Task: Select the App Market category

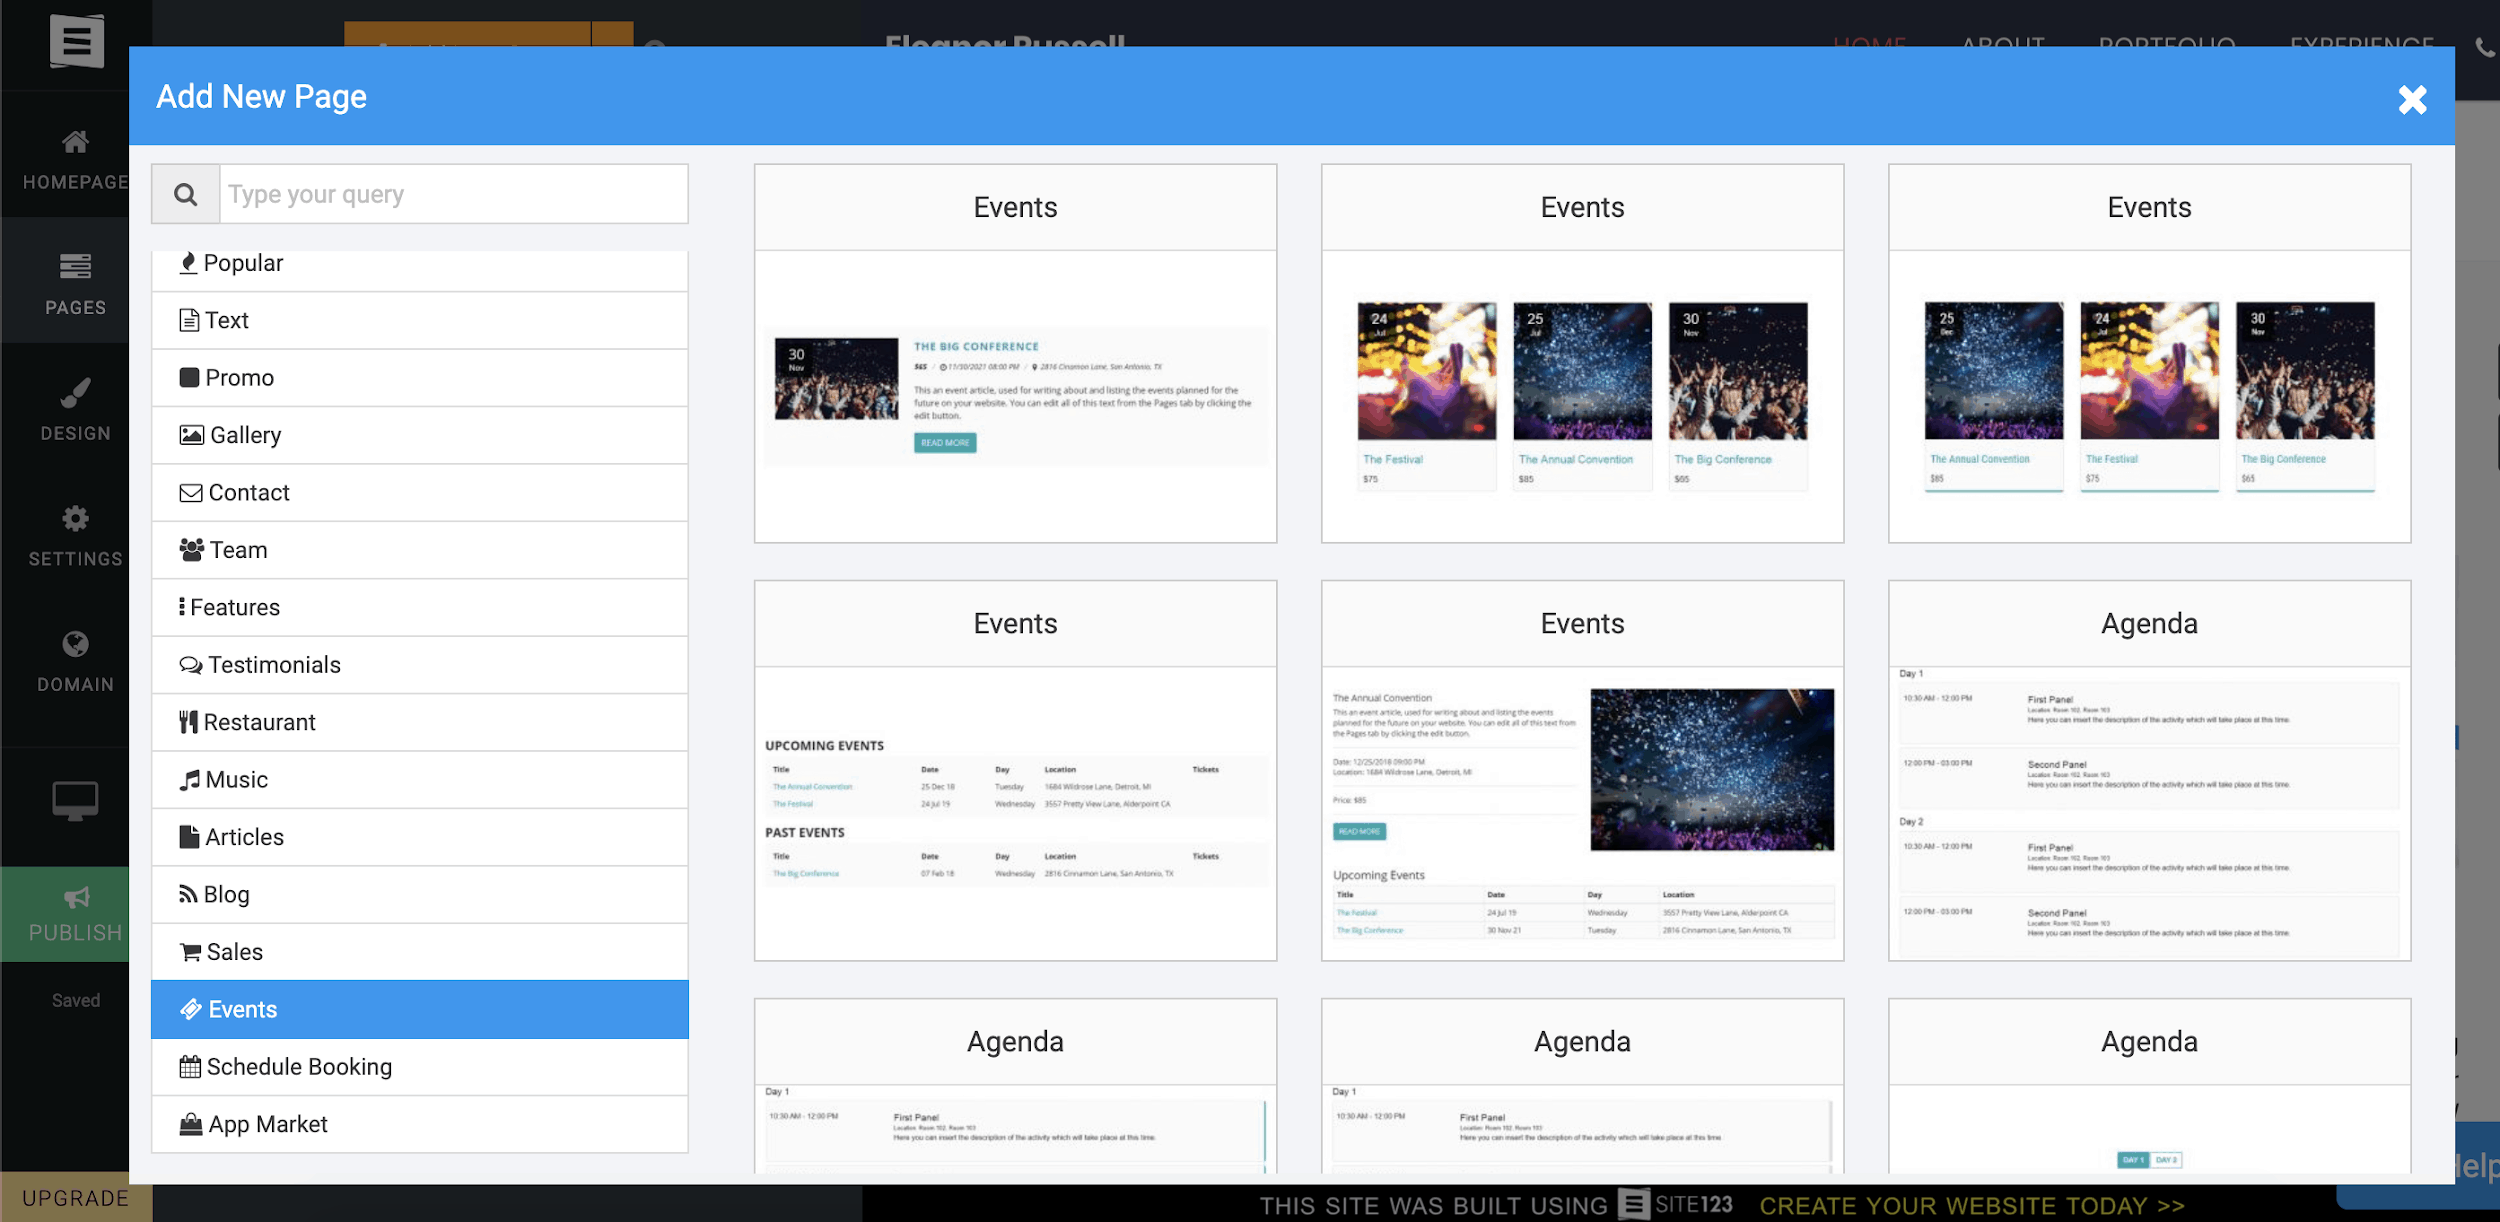Action: click(420, 1124)
